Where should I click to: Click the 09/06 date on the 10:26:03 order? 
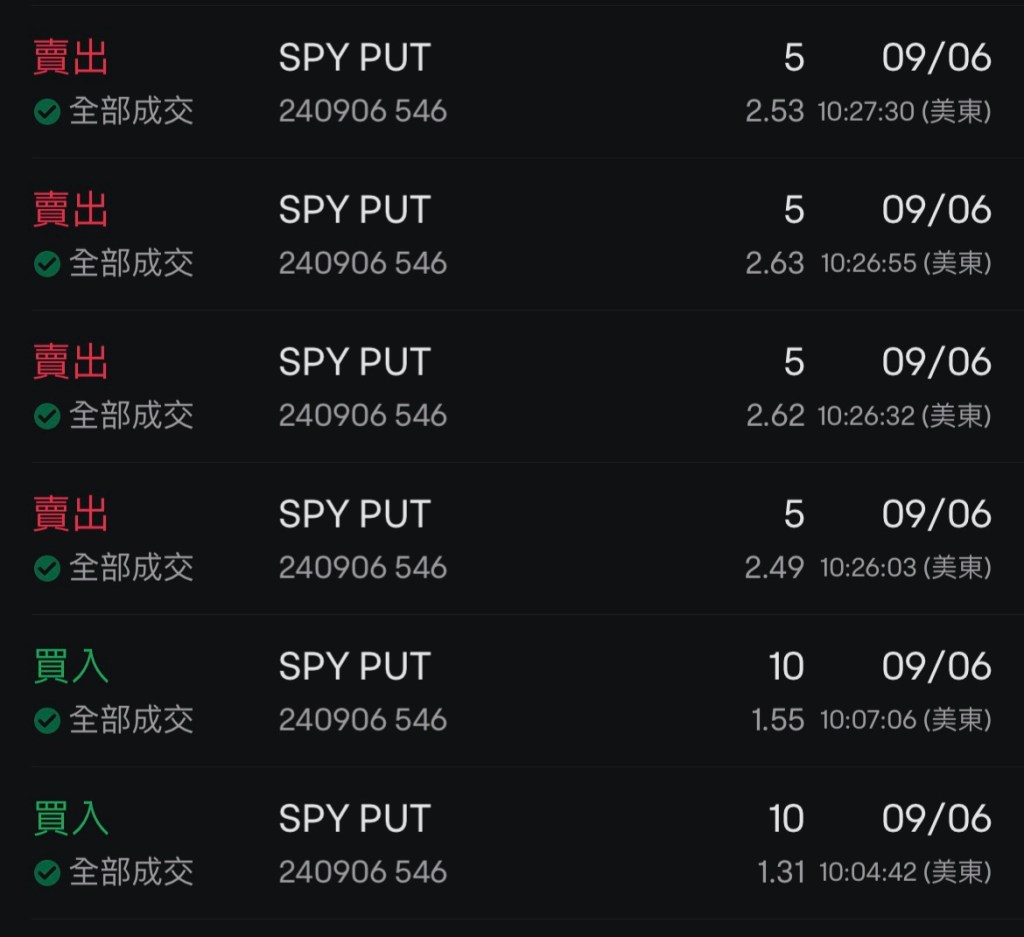[x=936, y=514]
